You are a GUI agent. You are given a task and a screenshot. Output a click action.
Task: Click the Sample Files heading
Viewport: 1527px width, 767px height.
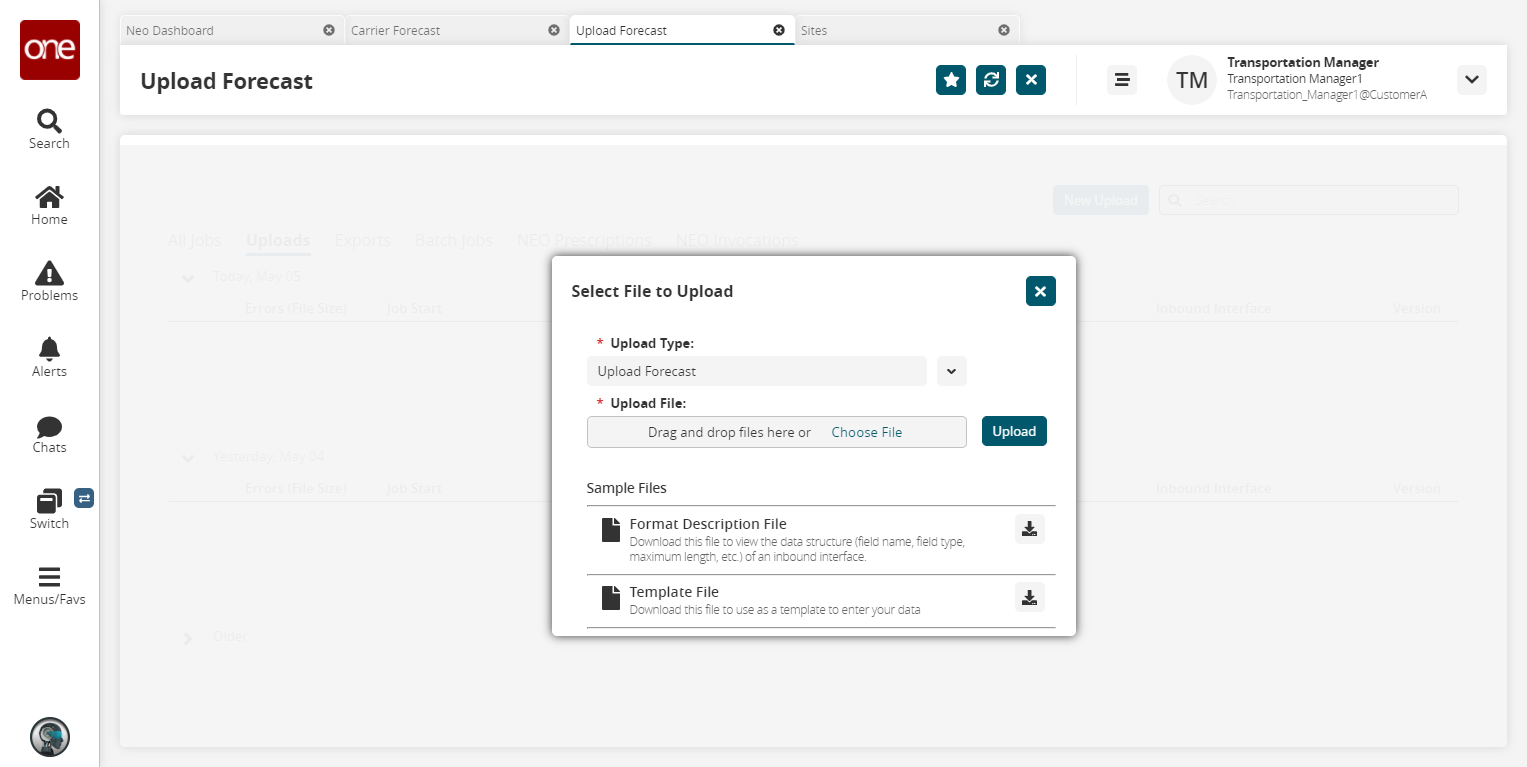pos(627,488)
